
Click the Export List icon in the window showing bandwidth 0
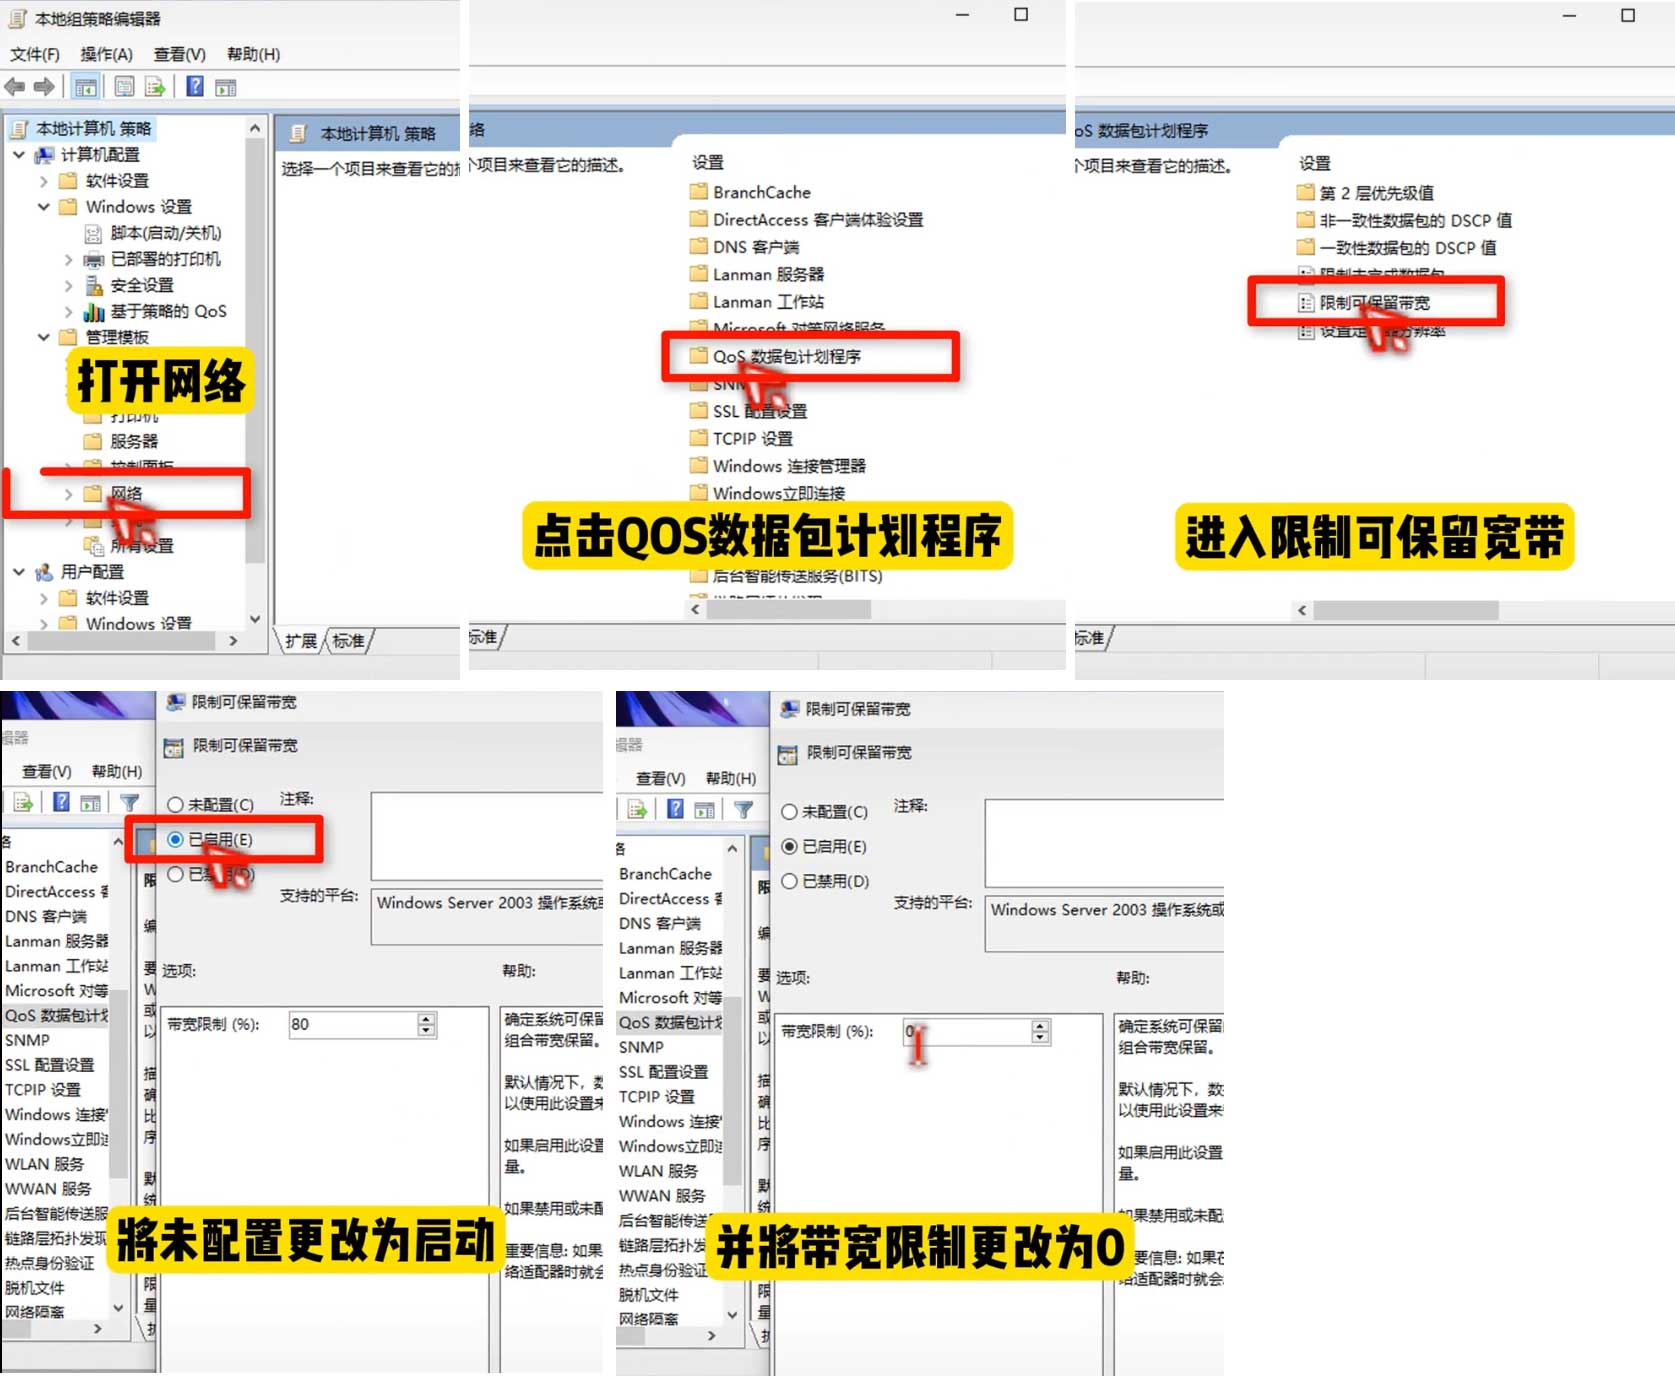636,809
